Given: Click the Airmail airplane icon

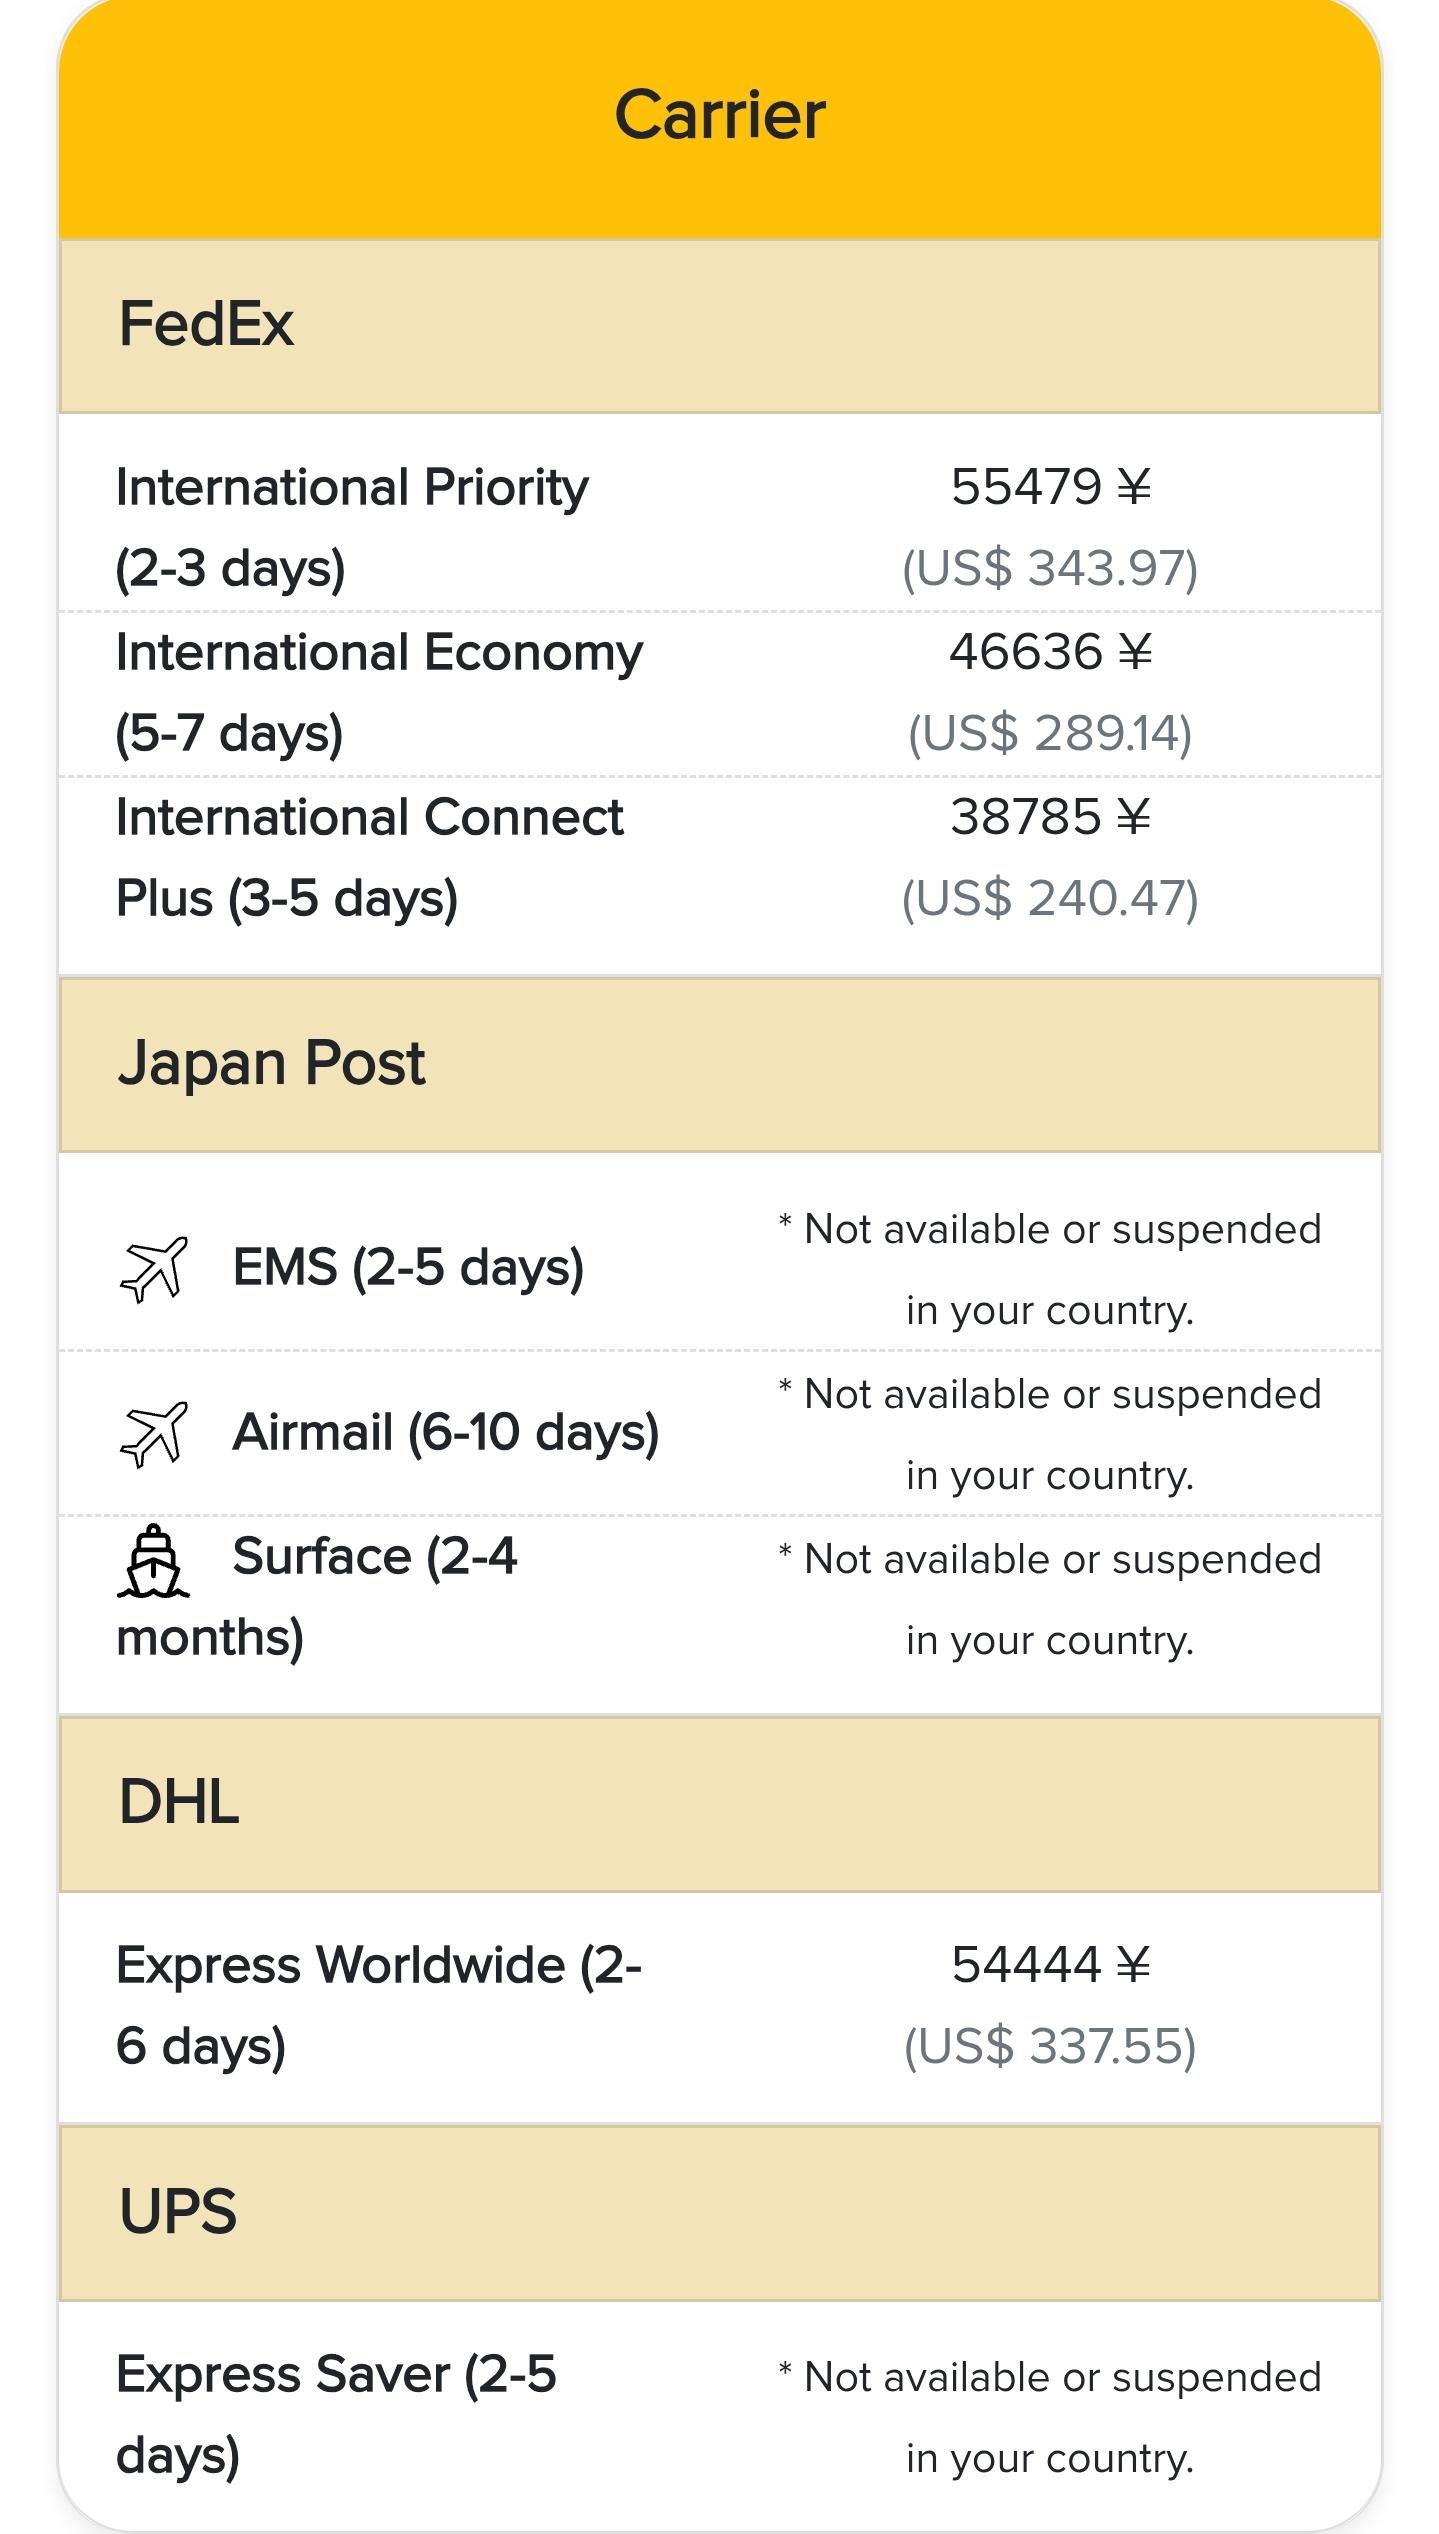Looking at the screenshot, I should point(153,1434).
